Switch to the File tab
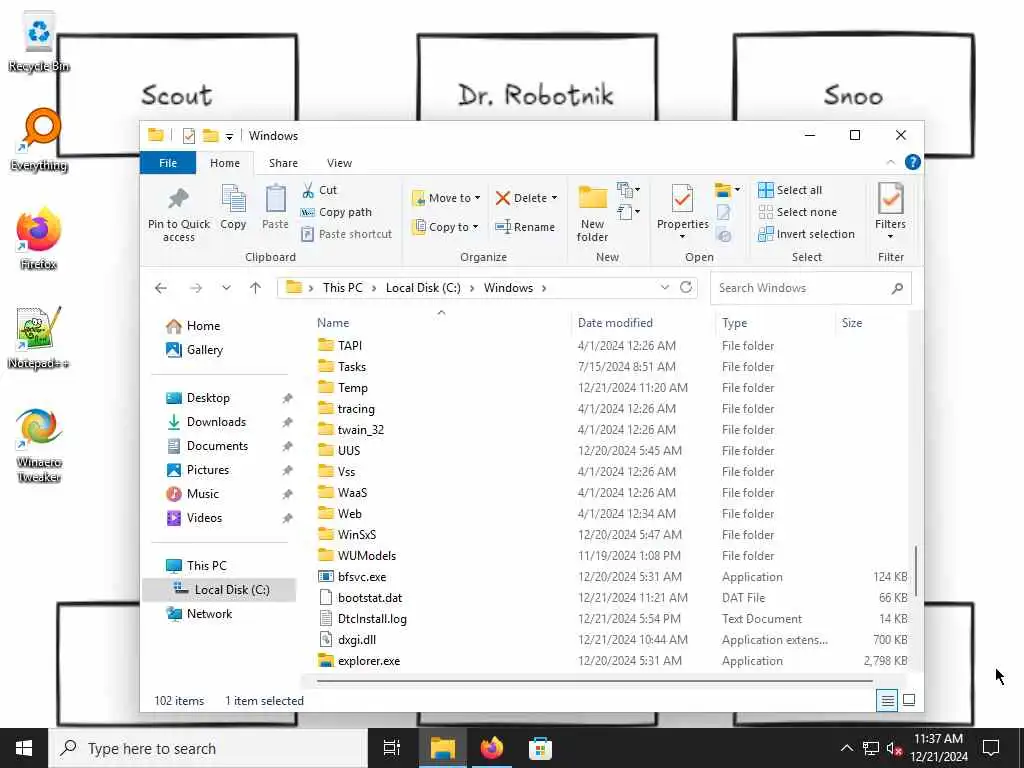1024x768 pixels. point(168,163)
